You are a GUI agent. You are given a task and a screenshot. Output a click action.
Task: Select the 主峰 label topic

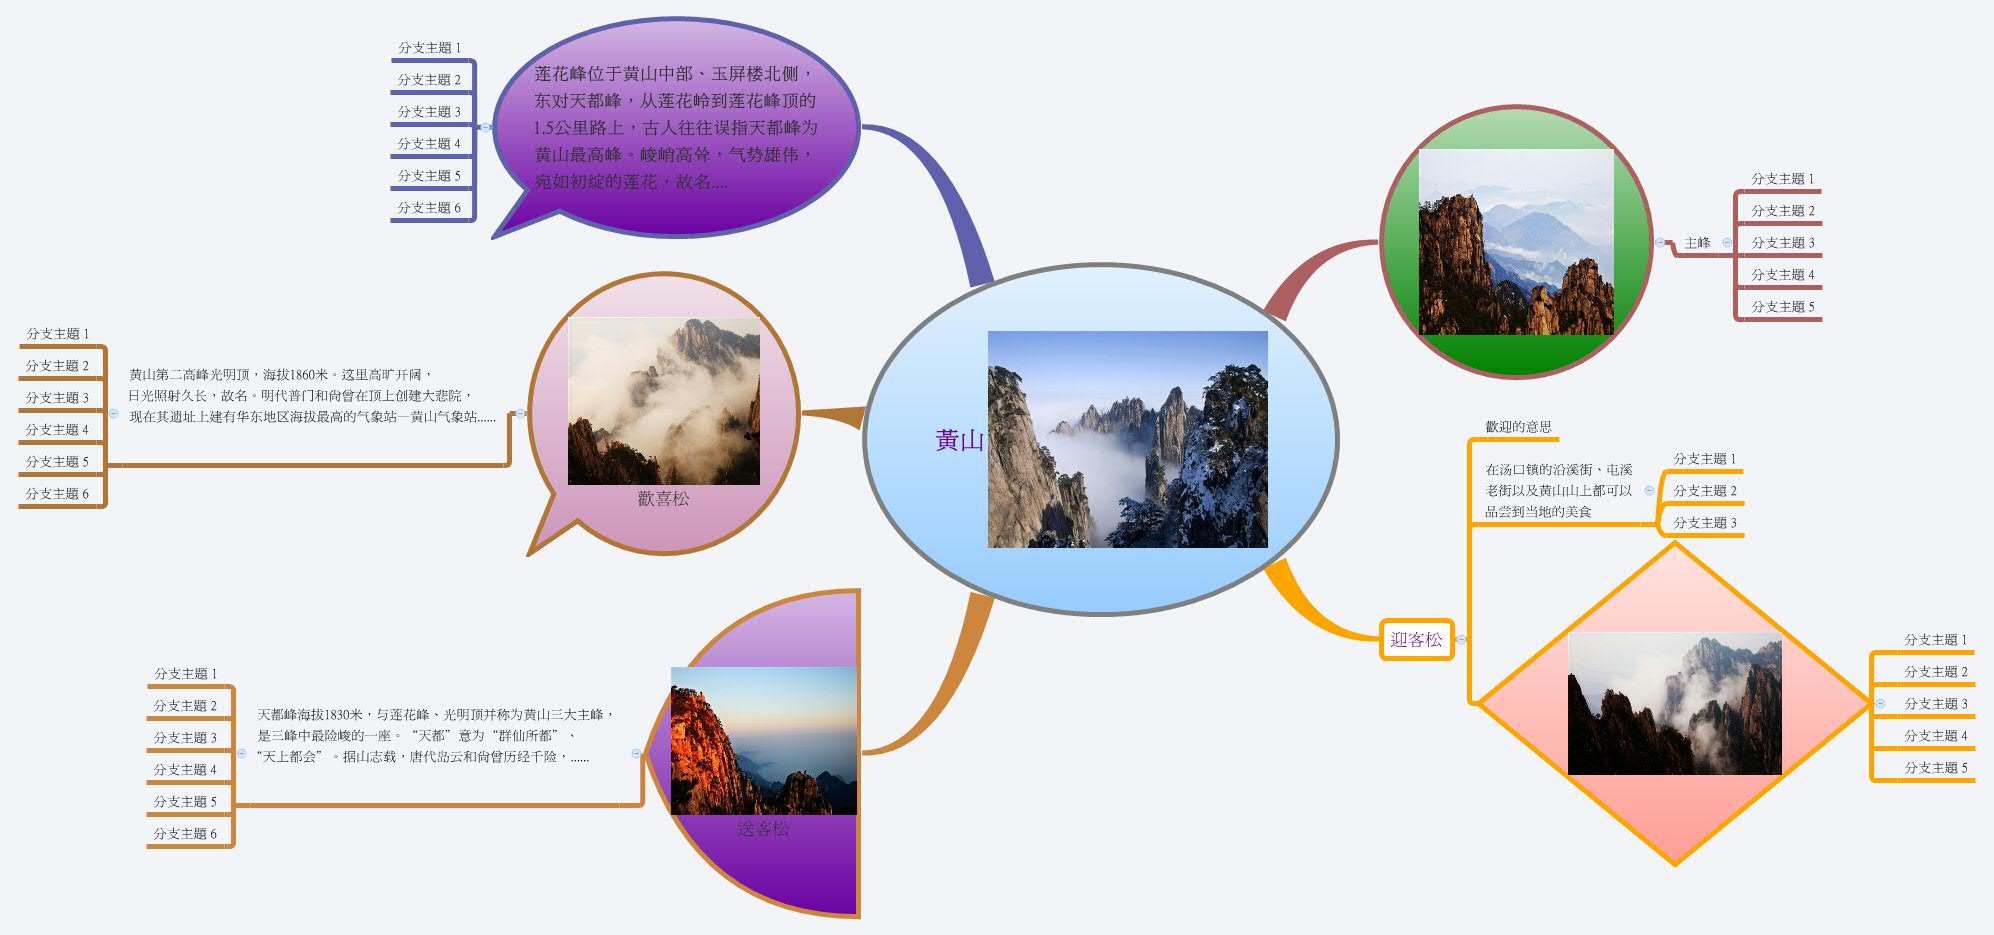tap(1697, 243)
